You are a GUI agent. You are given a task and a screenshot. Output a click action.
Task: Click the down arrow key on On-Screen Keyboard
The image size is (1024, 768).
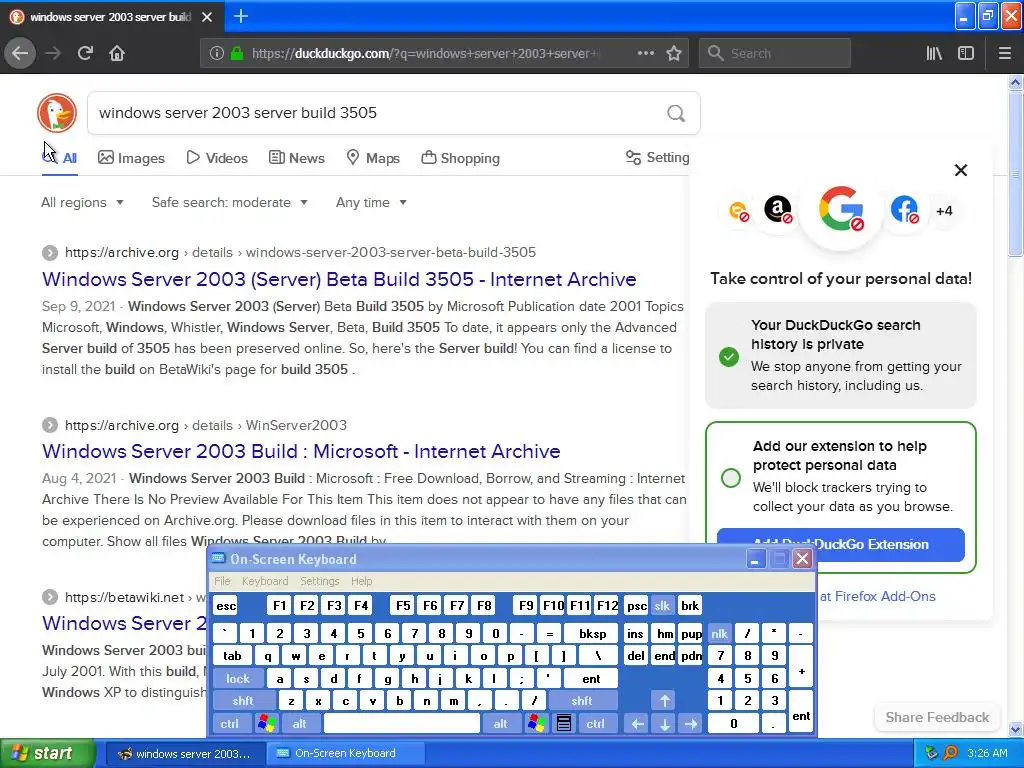coord(664,723)
